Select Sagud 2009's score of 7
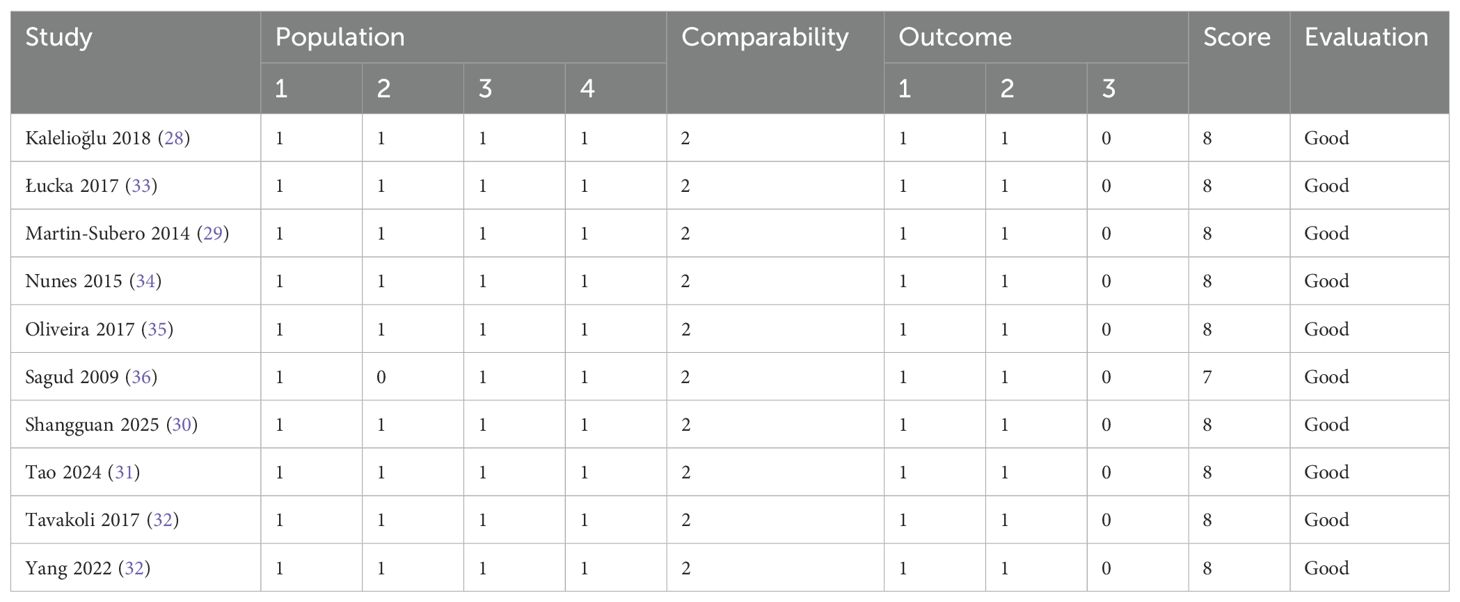Viewport: 1460px width, 602px height. [1208, 377]
